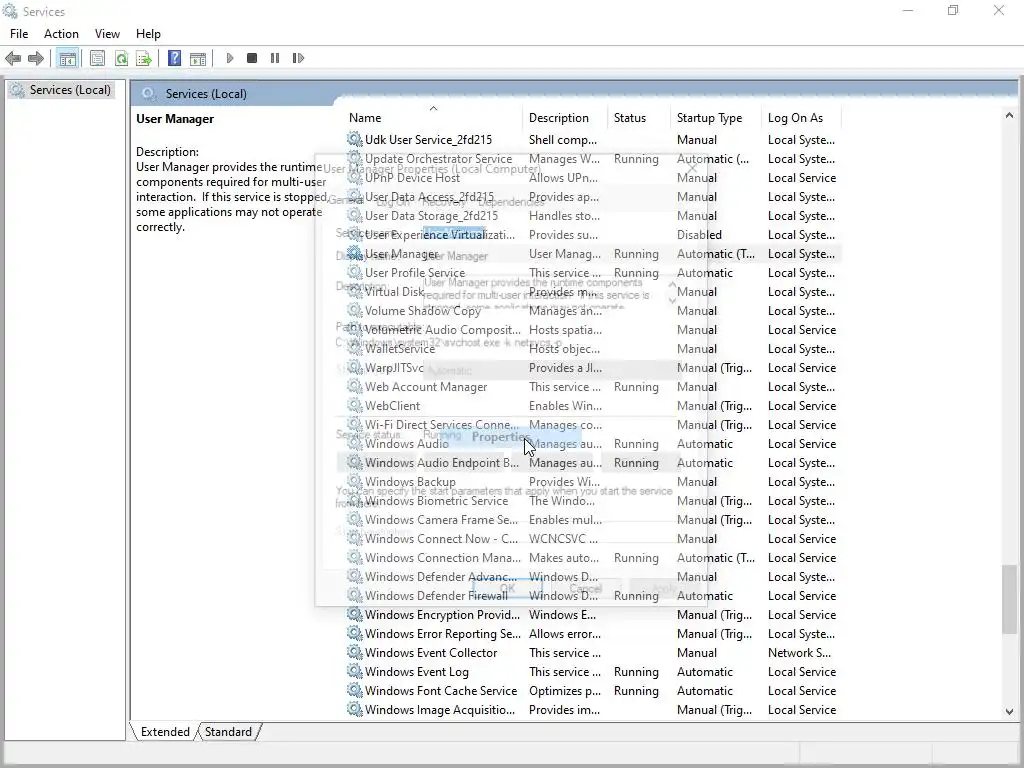The width and height of the screenshot is (1024, 768).
Task: Toggle the Show/Hide Action Pane icon
Action: click(198, 59)
